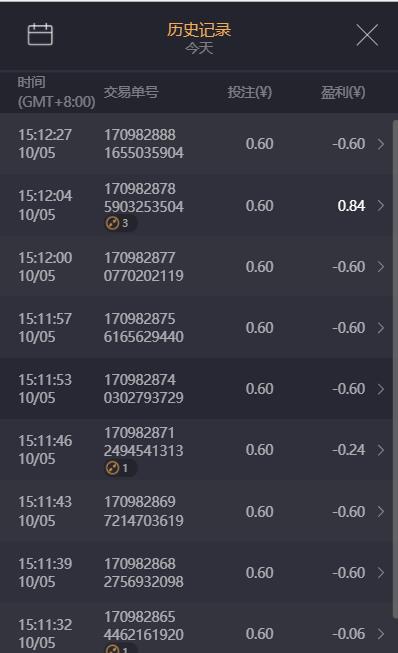Viewport: 398px width, 653px height.
Task: Expand details arrow for the 0.84 profit record
Action: tap(381, 205)
